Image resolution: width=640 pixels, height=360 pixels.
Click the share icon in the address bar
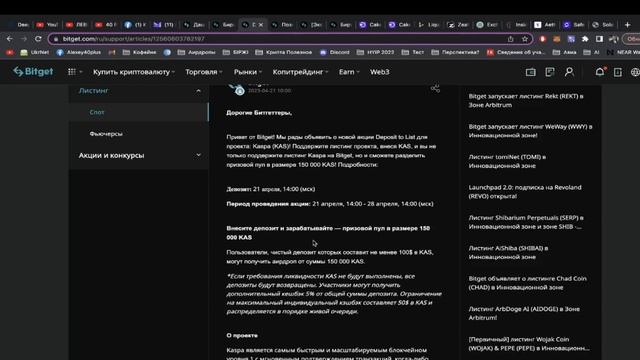click(511, 39)
